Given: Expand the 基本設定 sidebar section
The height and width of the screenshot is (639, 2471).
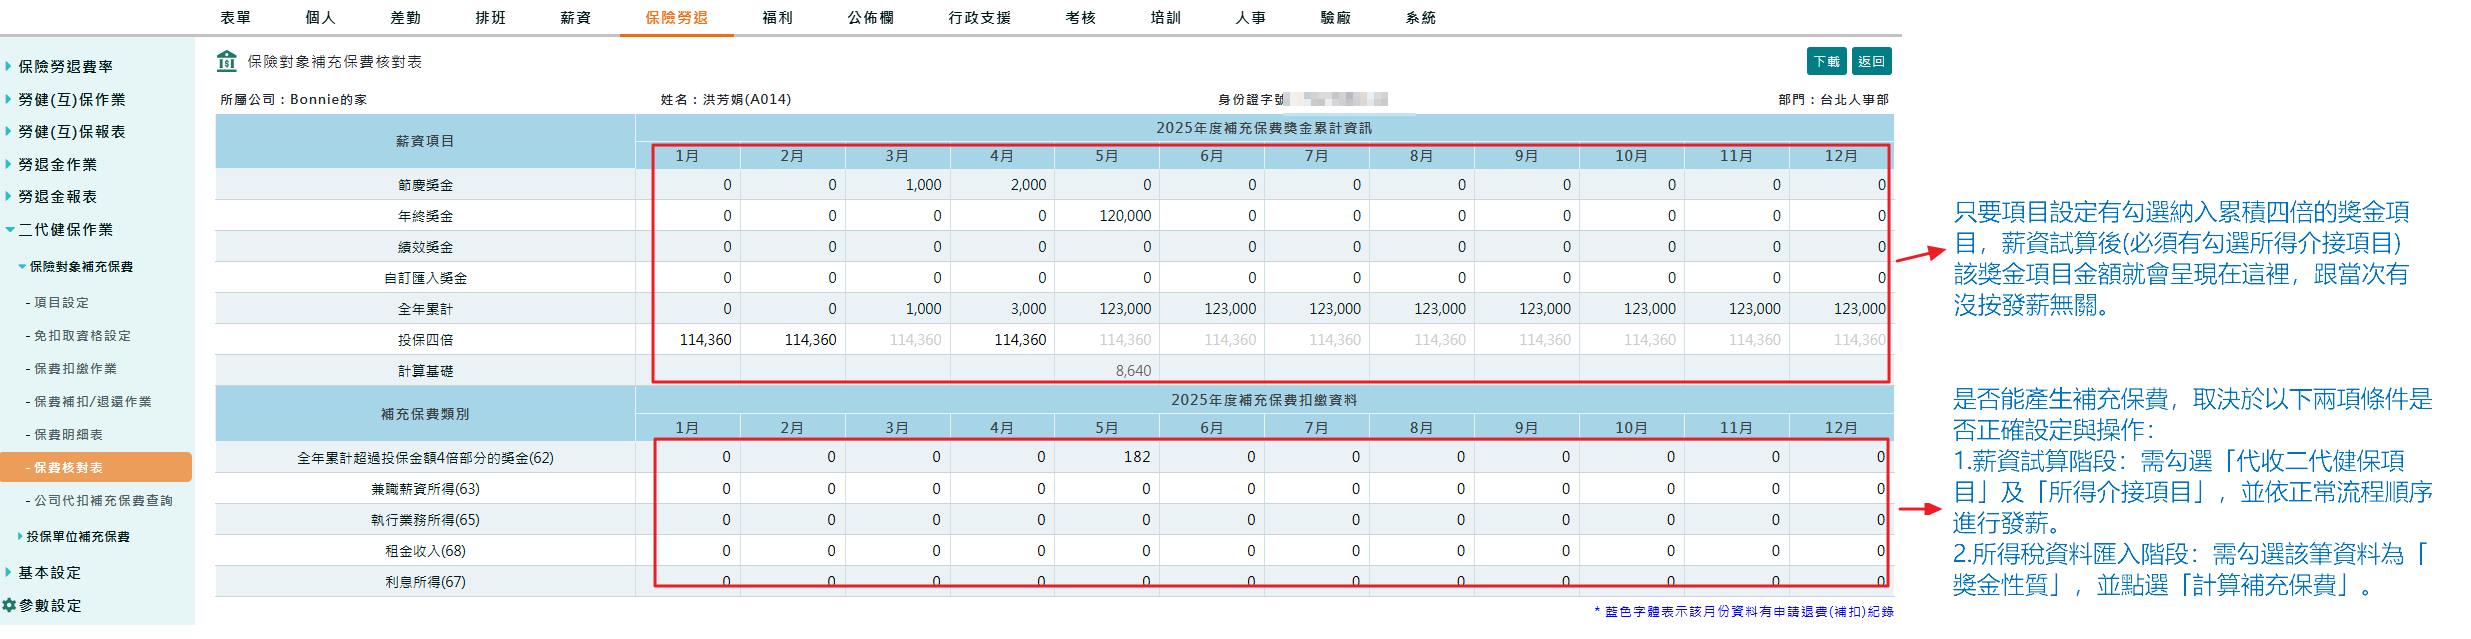Looking at the screenshot, I should click(43, 572).
